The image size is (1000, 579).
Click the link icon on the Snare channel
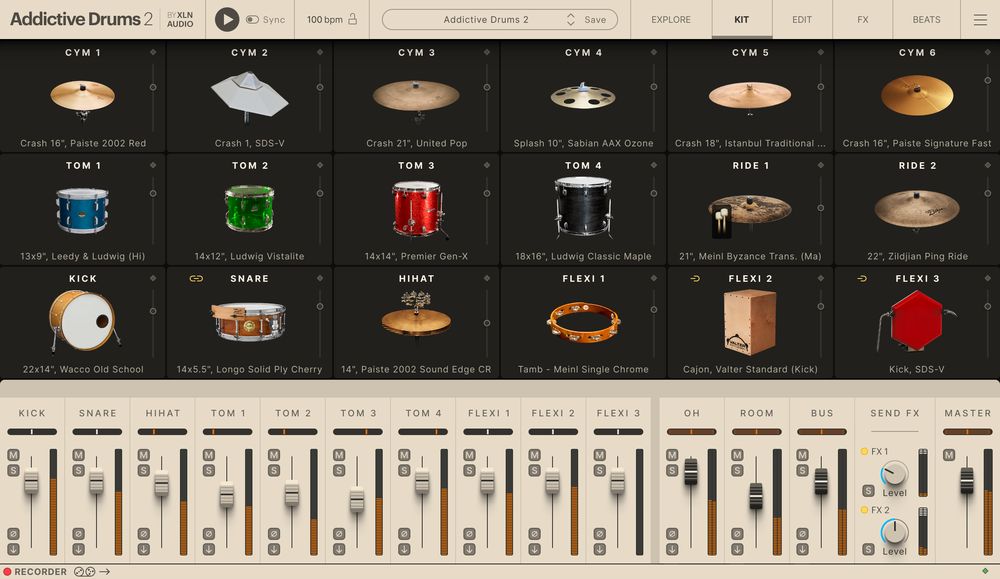[x=196, y=278]
